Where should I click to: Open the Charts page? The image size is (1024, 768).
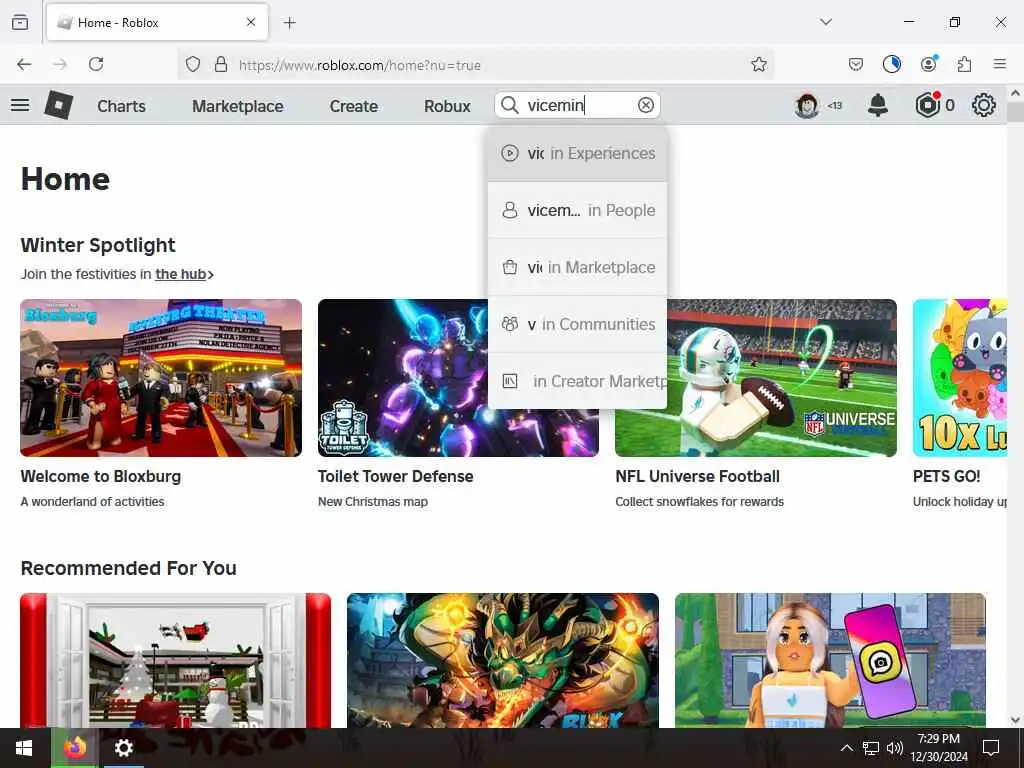[121, 106]
